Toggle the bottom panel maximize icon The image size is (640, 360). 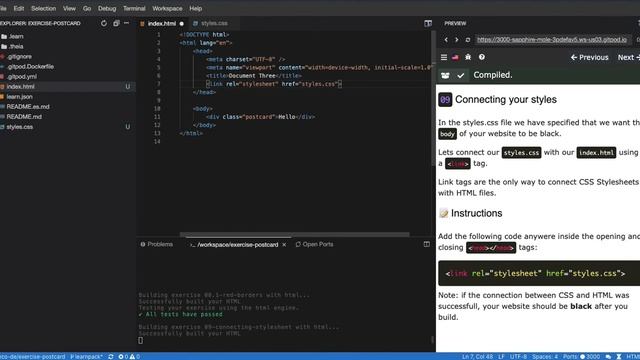(427, 244)
